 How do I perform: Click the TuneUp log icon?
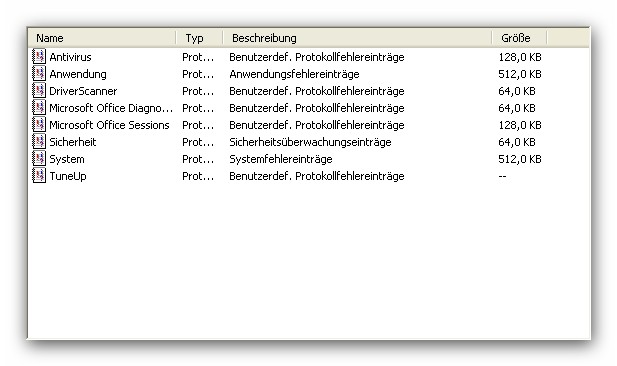click(39, 175)
